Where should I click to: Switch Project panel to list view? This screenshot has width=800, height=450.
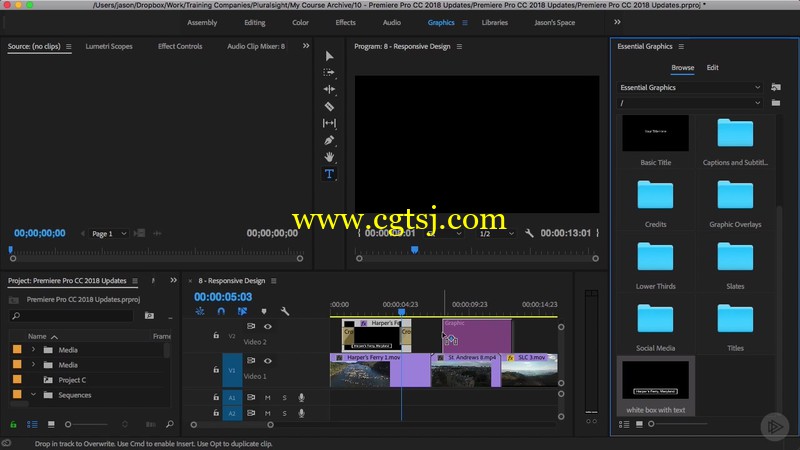point(32,424)
